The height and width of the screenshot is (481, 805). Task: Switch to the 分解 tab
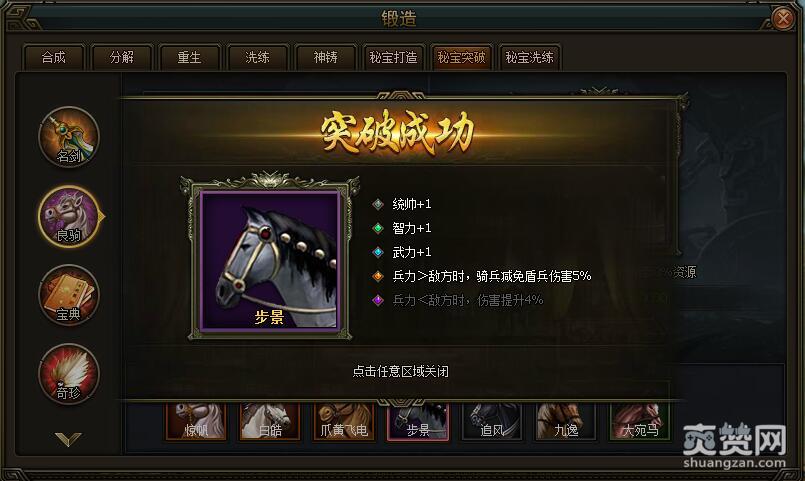click(x=122, y=57)
